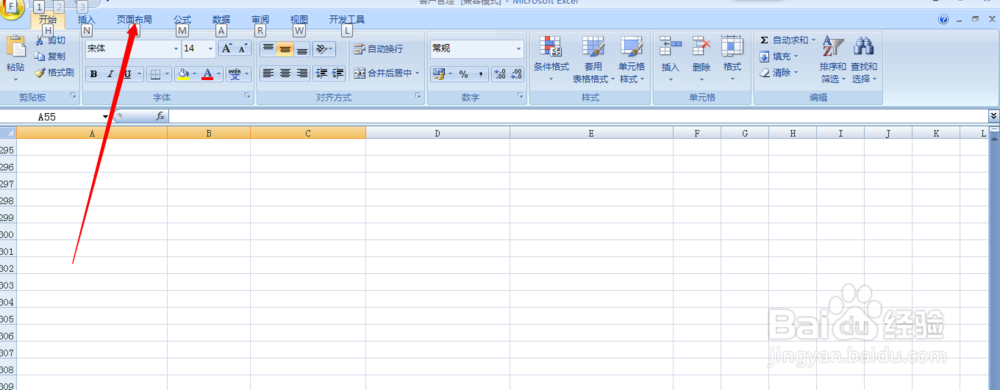This screenshot has width=1000, height=390.
Task: Apply comma style
Action: pos(480,74)
